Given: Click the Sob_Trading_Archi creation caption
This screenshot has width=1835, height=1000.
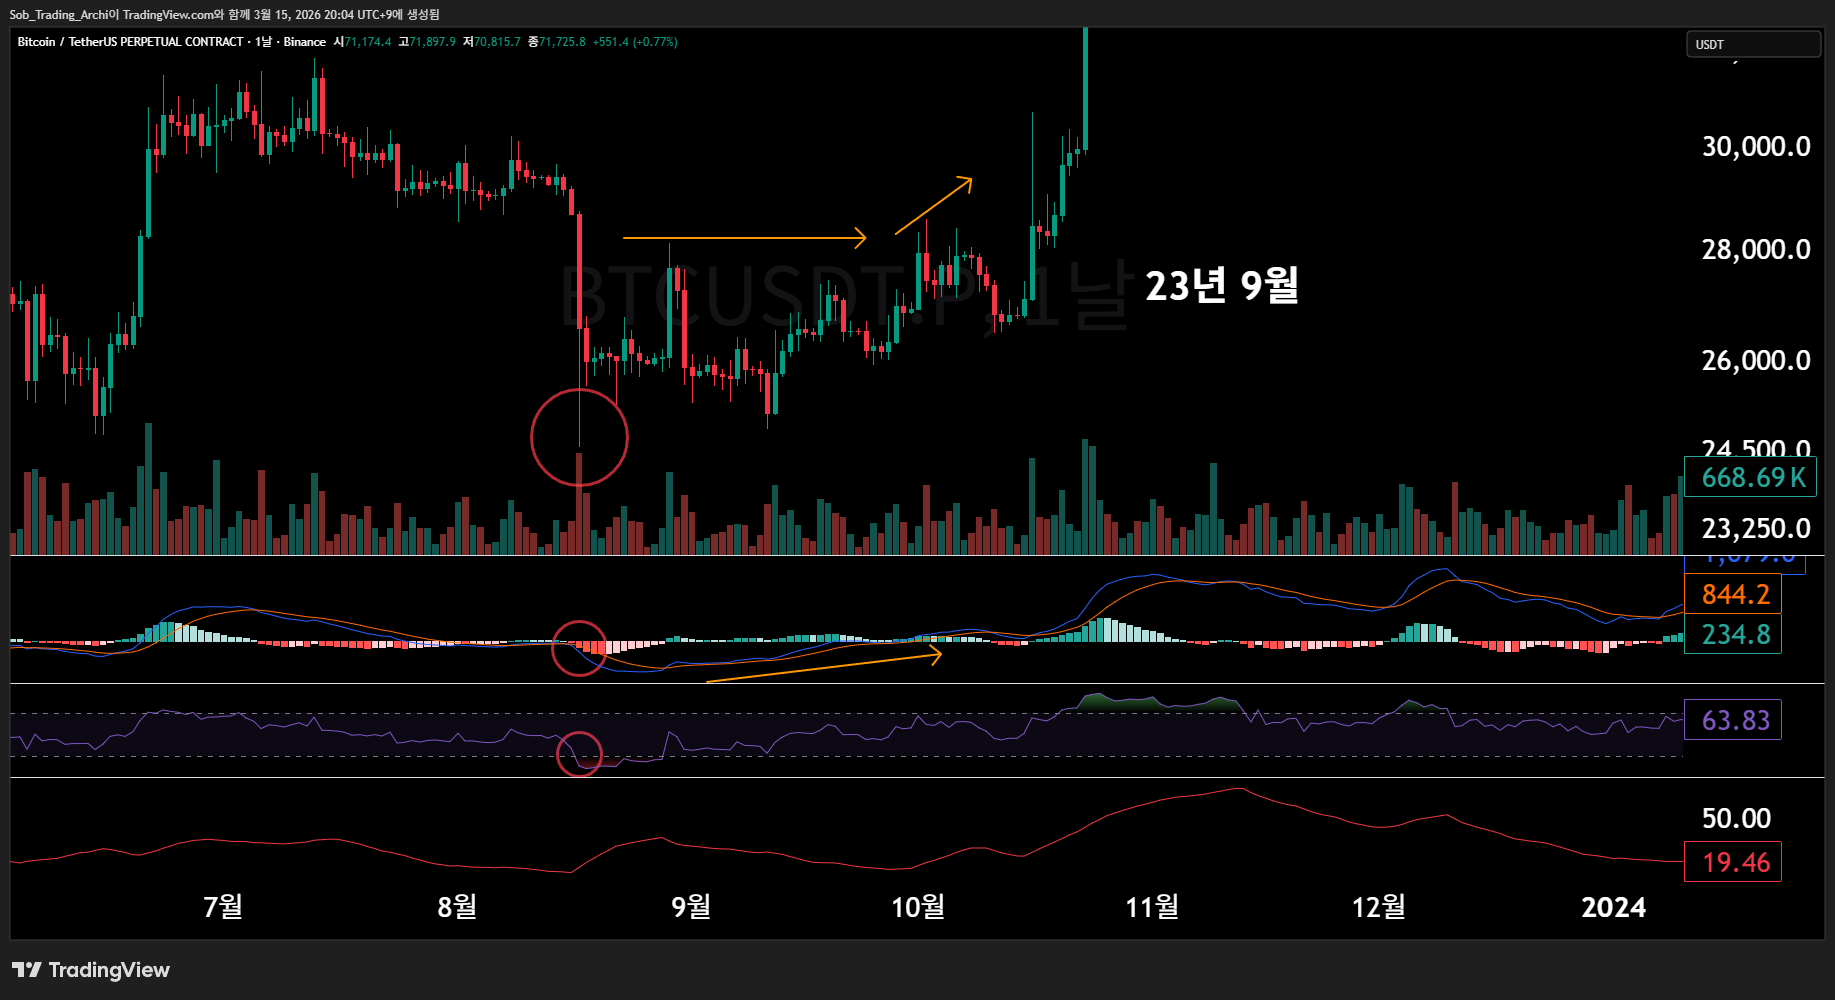Looking at the screenshot, I should (x=225, y=15).
